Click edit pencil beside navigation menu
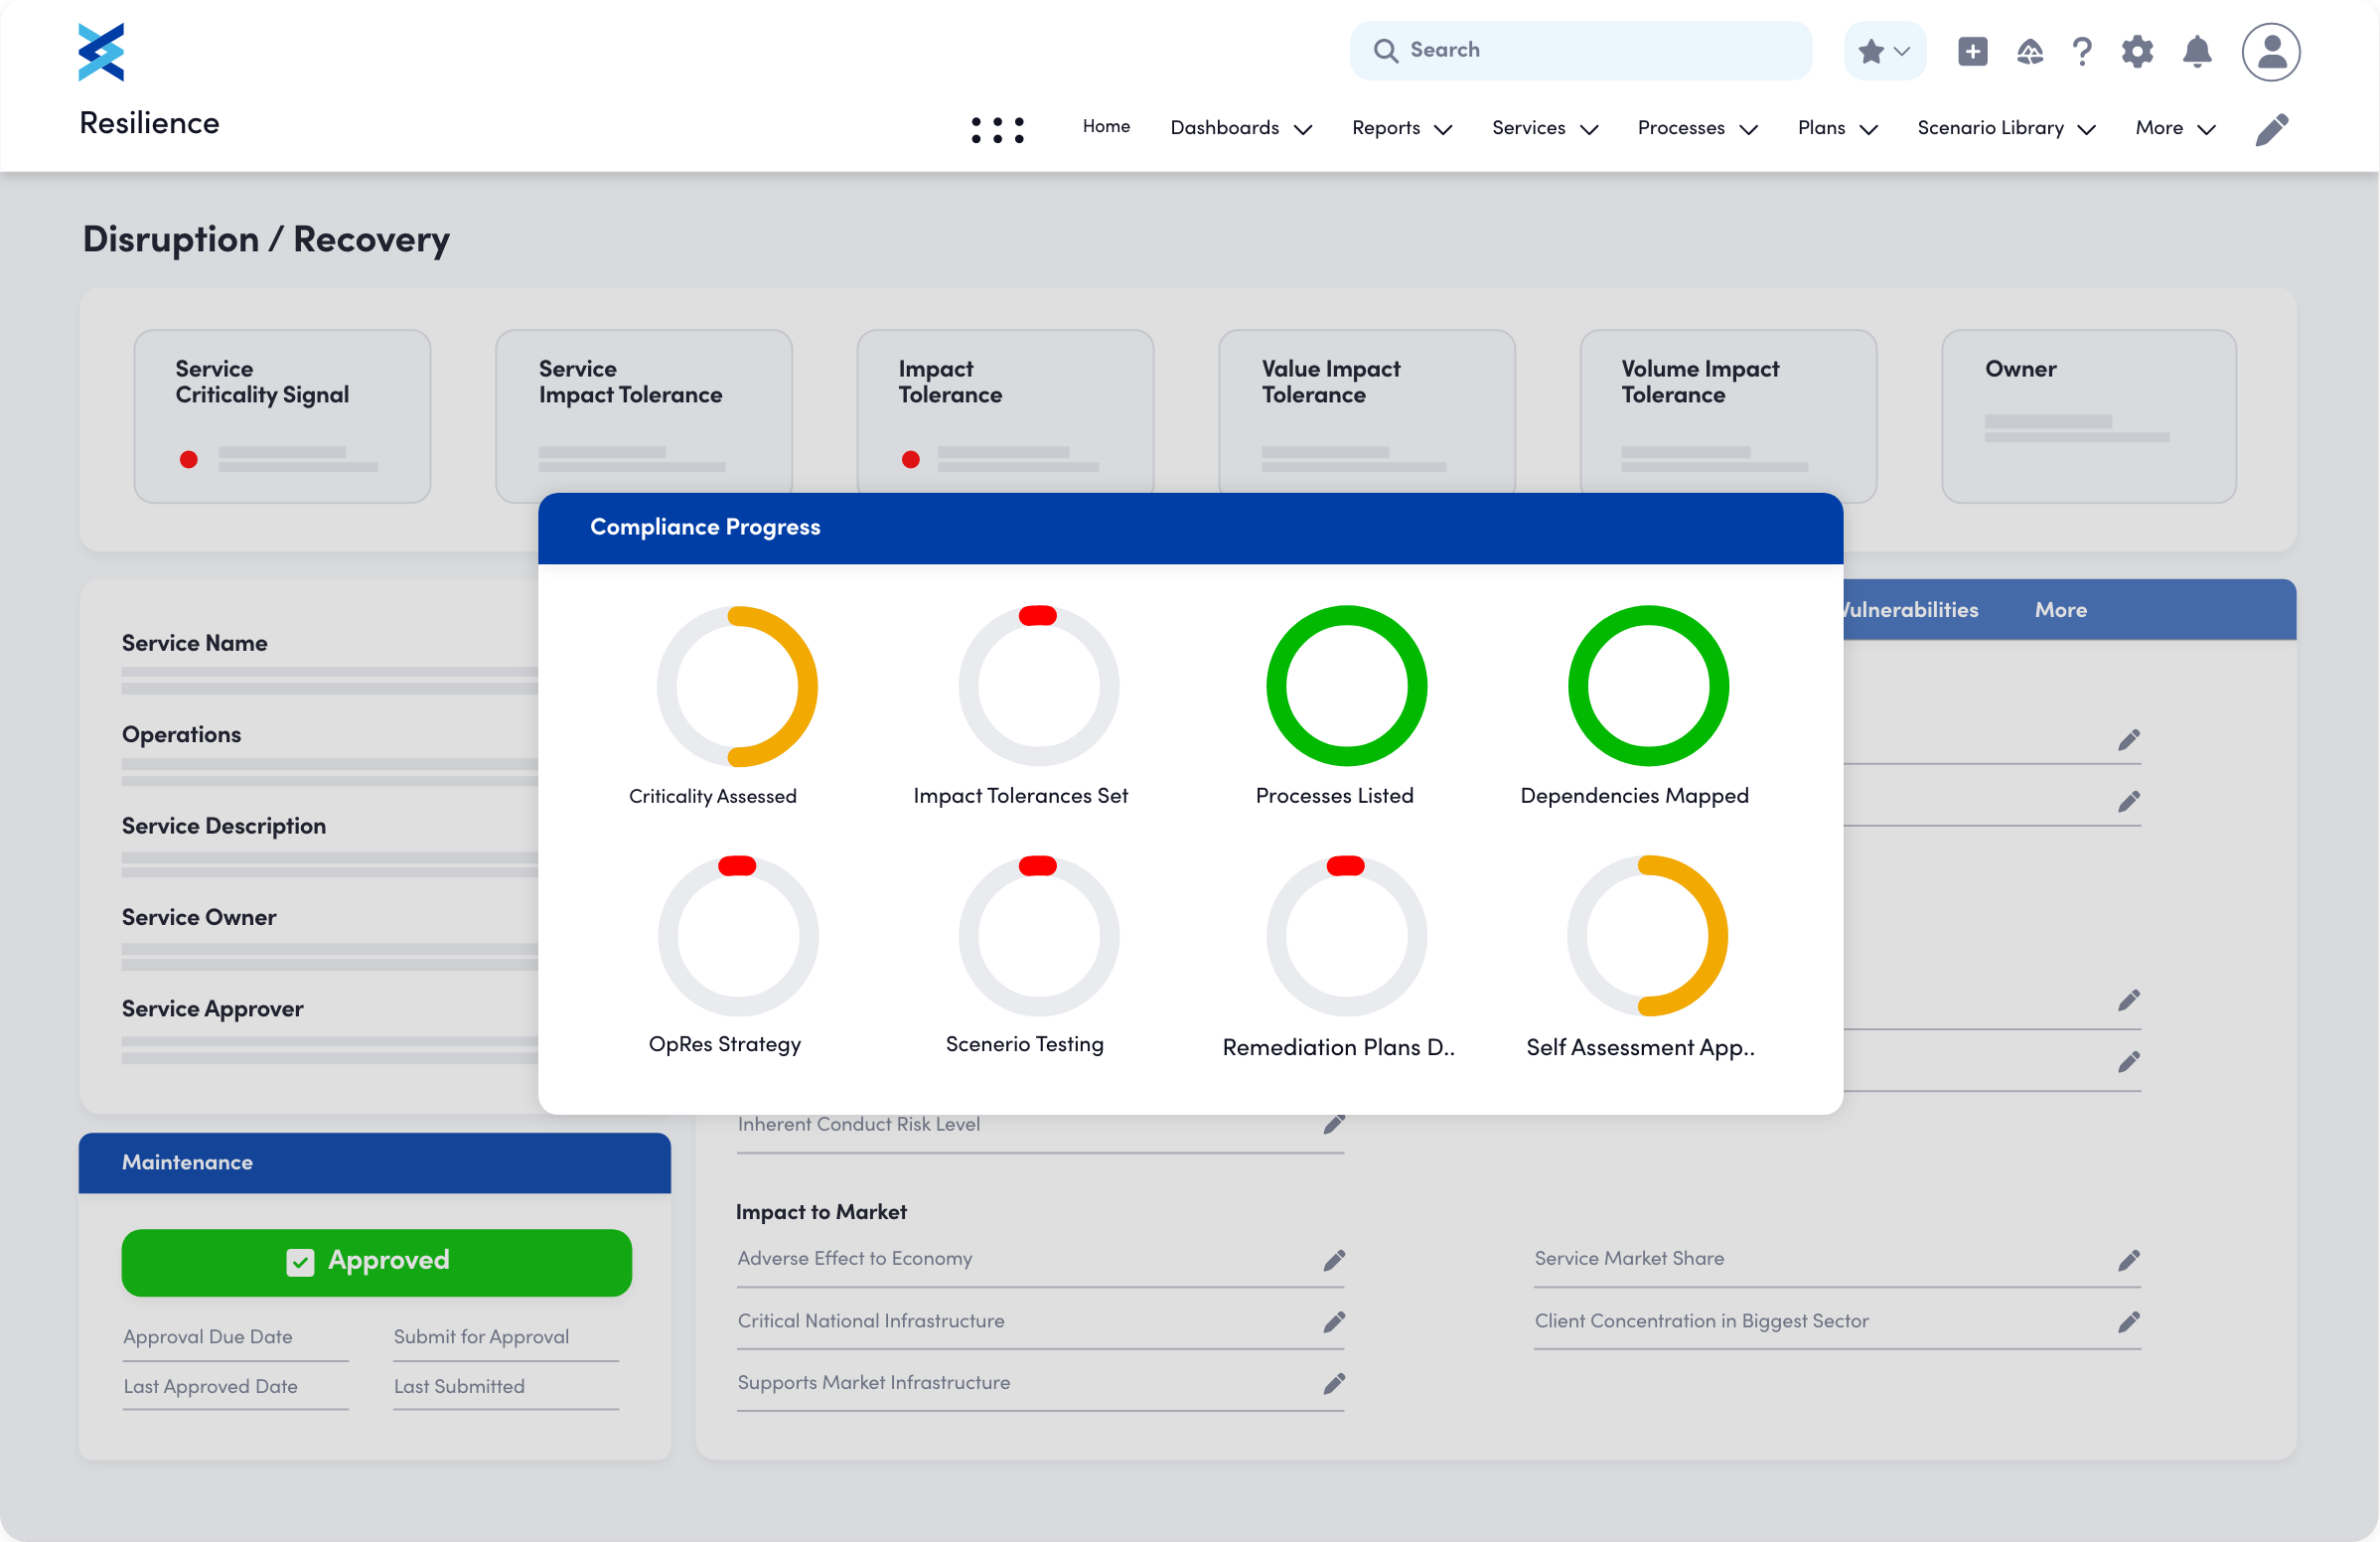 coord(2272,129)
